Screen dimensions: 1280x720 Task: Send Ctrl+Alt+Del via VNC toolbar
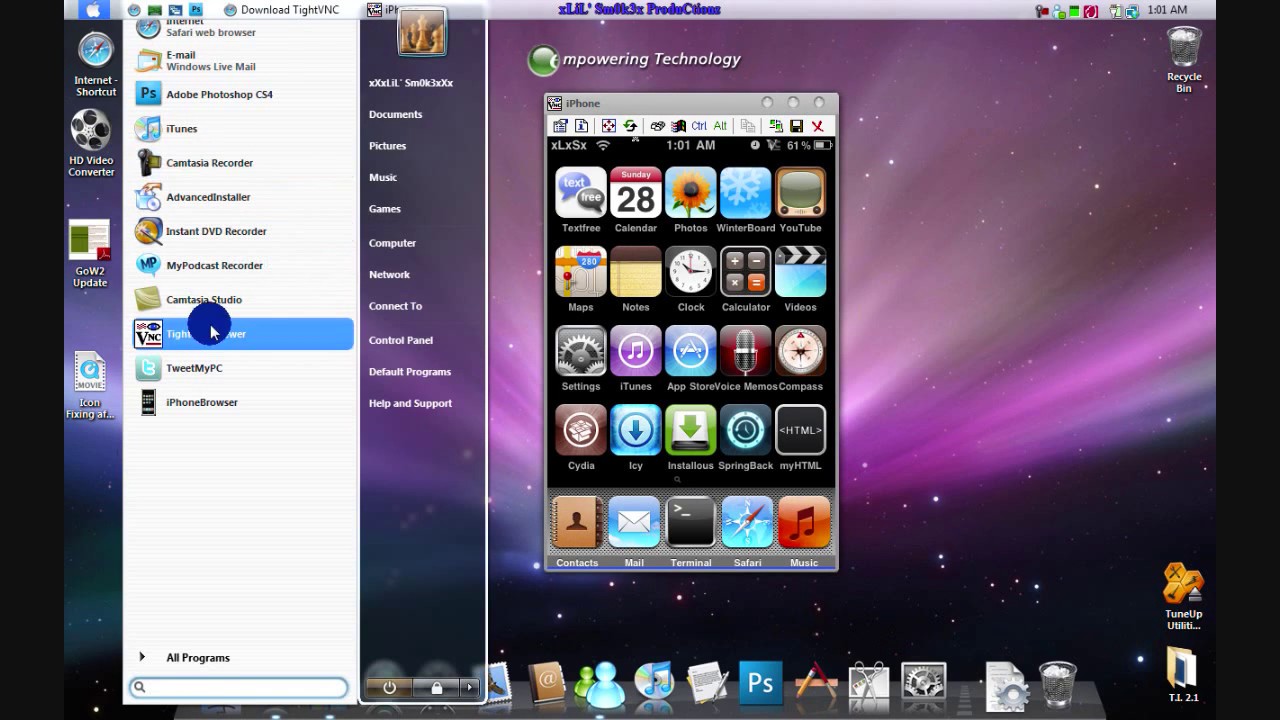(657, 126)
